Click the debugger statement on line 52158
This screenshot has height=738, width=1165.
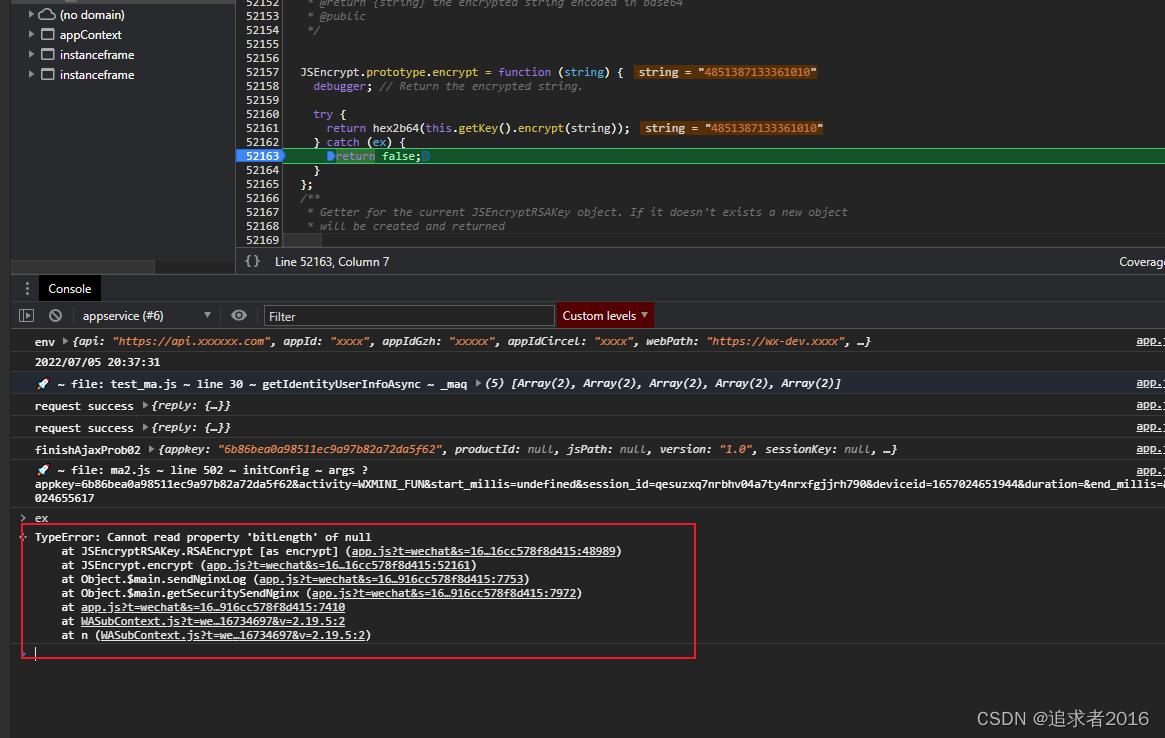tap(340, 86)
